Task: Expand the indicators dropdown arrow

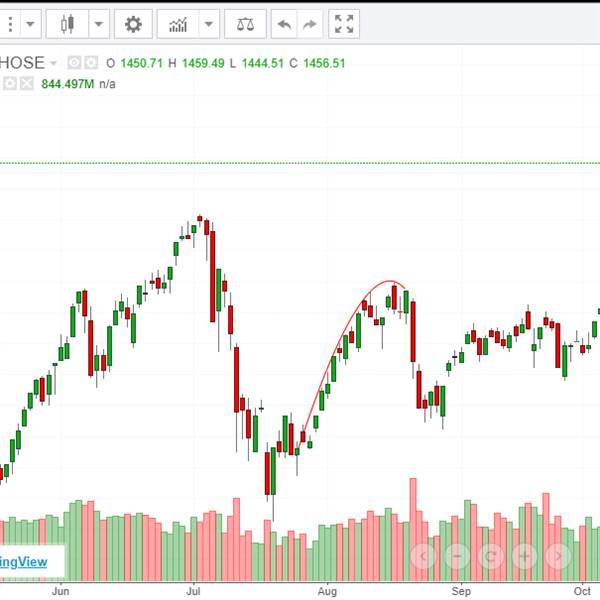Action: [209, 24]
